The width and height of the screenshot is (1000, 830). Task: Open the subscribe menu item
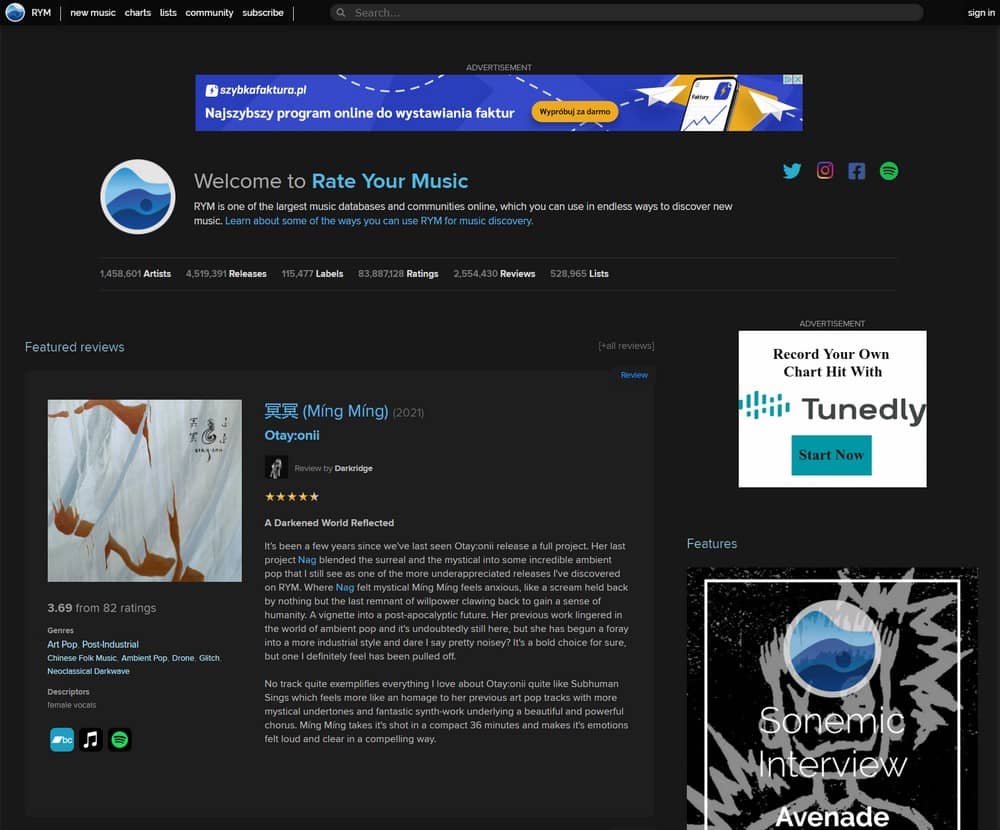[263, 13]
